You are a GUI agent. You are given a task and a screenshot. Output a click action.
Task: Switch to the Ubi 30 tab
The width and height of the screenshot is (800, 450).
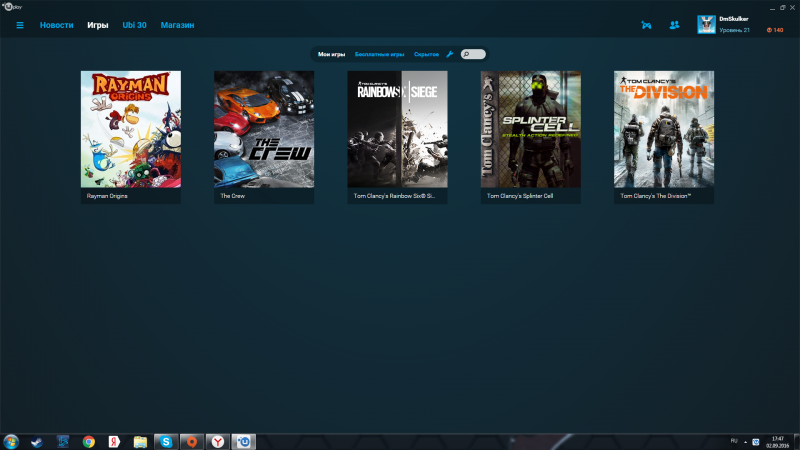pyautogui.click(x=134, y=25)
